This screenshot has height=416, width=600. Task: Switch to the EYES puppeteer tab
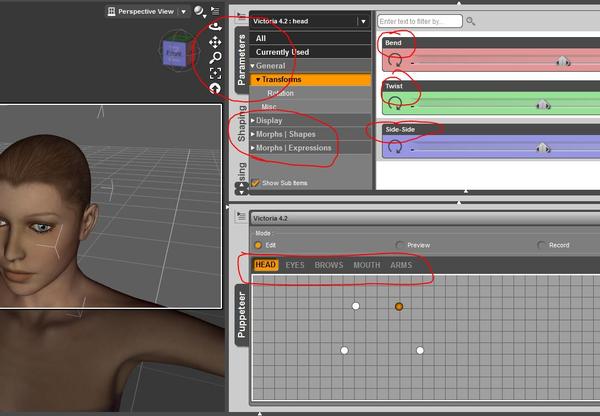(295, 265)
